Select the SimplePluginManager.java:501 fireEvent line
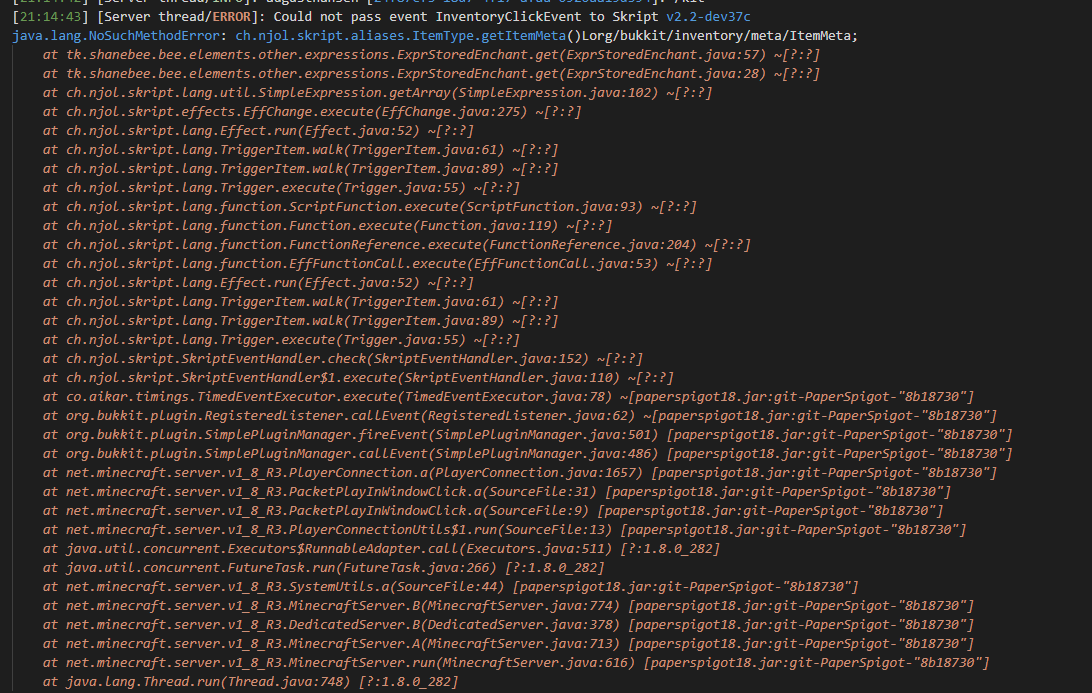 527,435
